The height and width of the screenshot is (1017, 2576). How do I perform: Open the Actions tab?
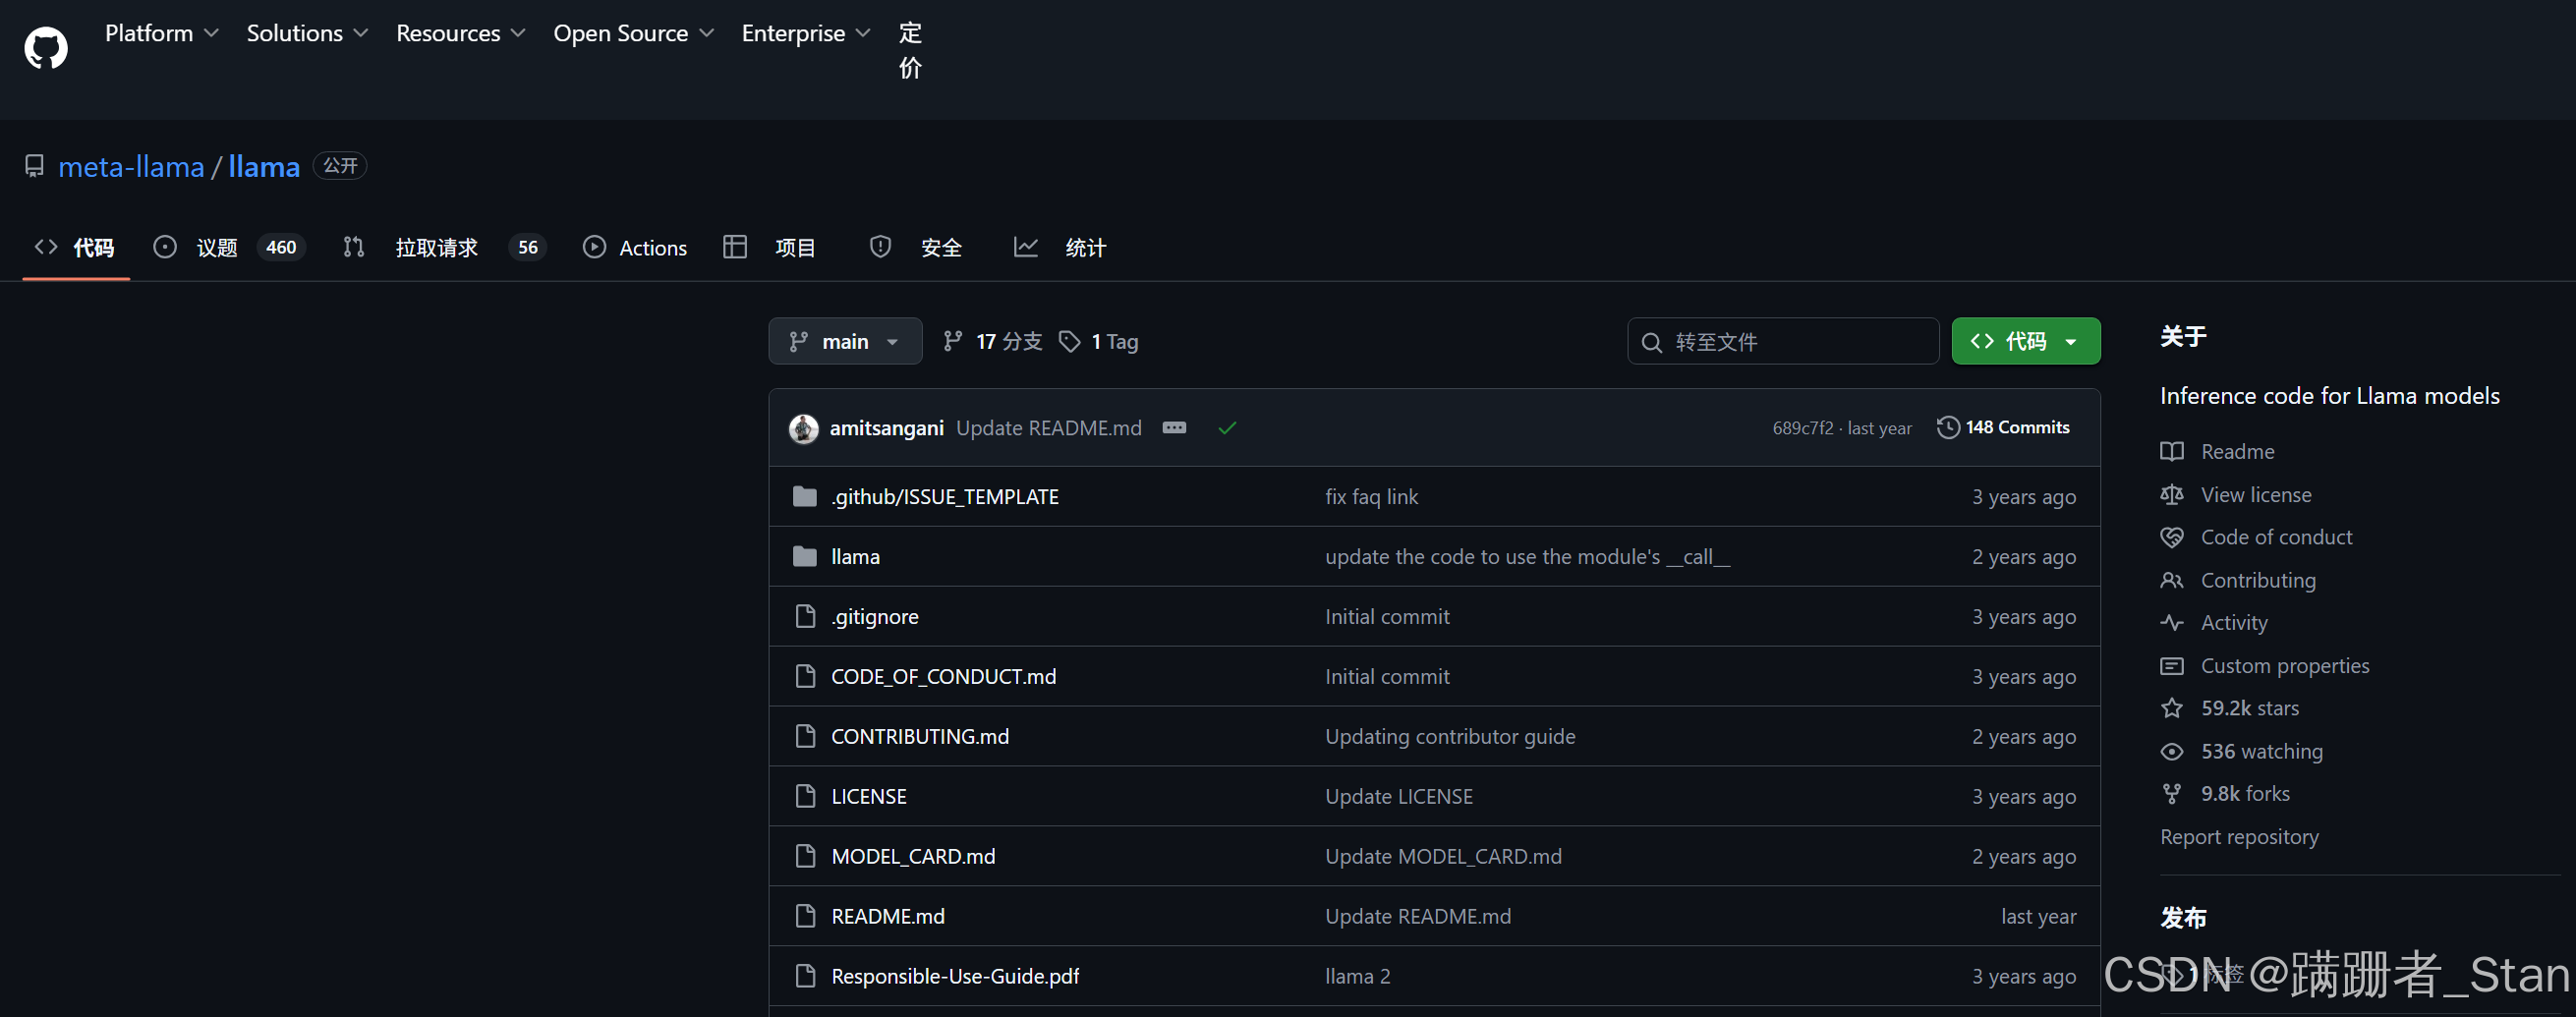(x=635, y=247)
